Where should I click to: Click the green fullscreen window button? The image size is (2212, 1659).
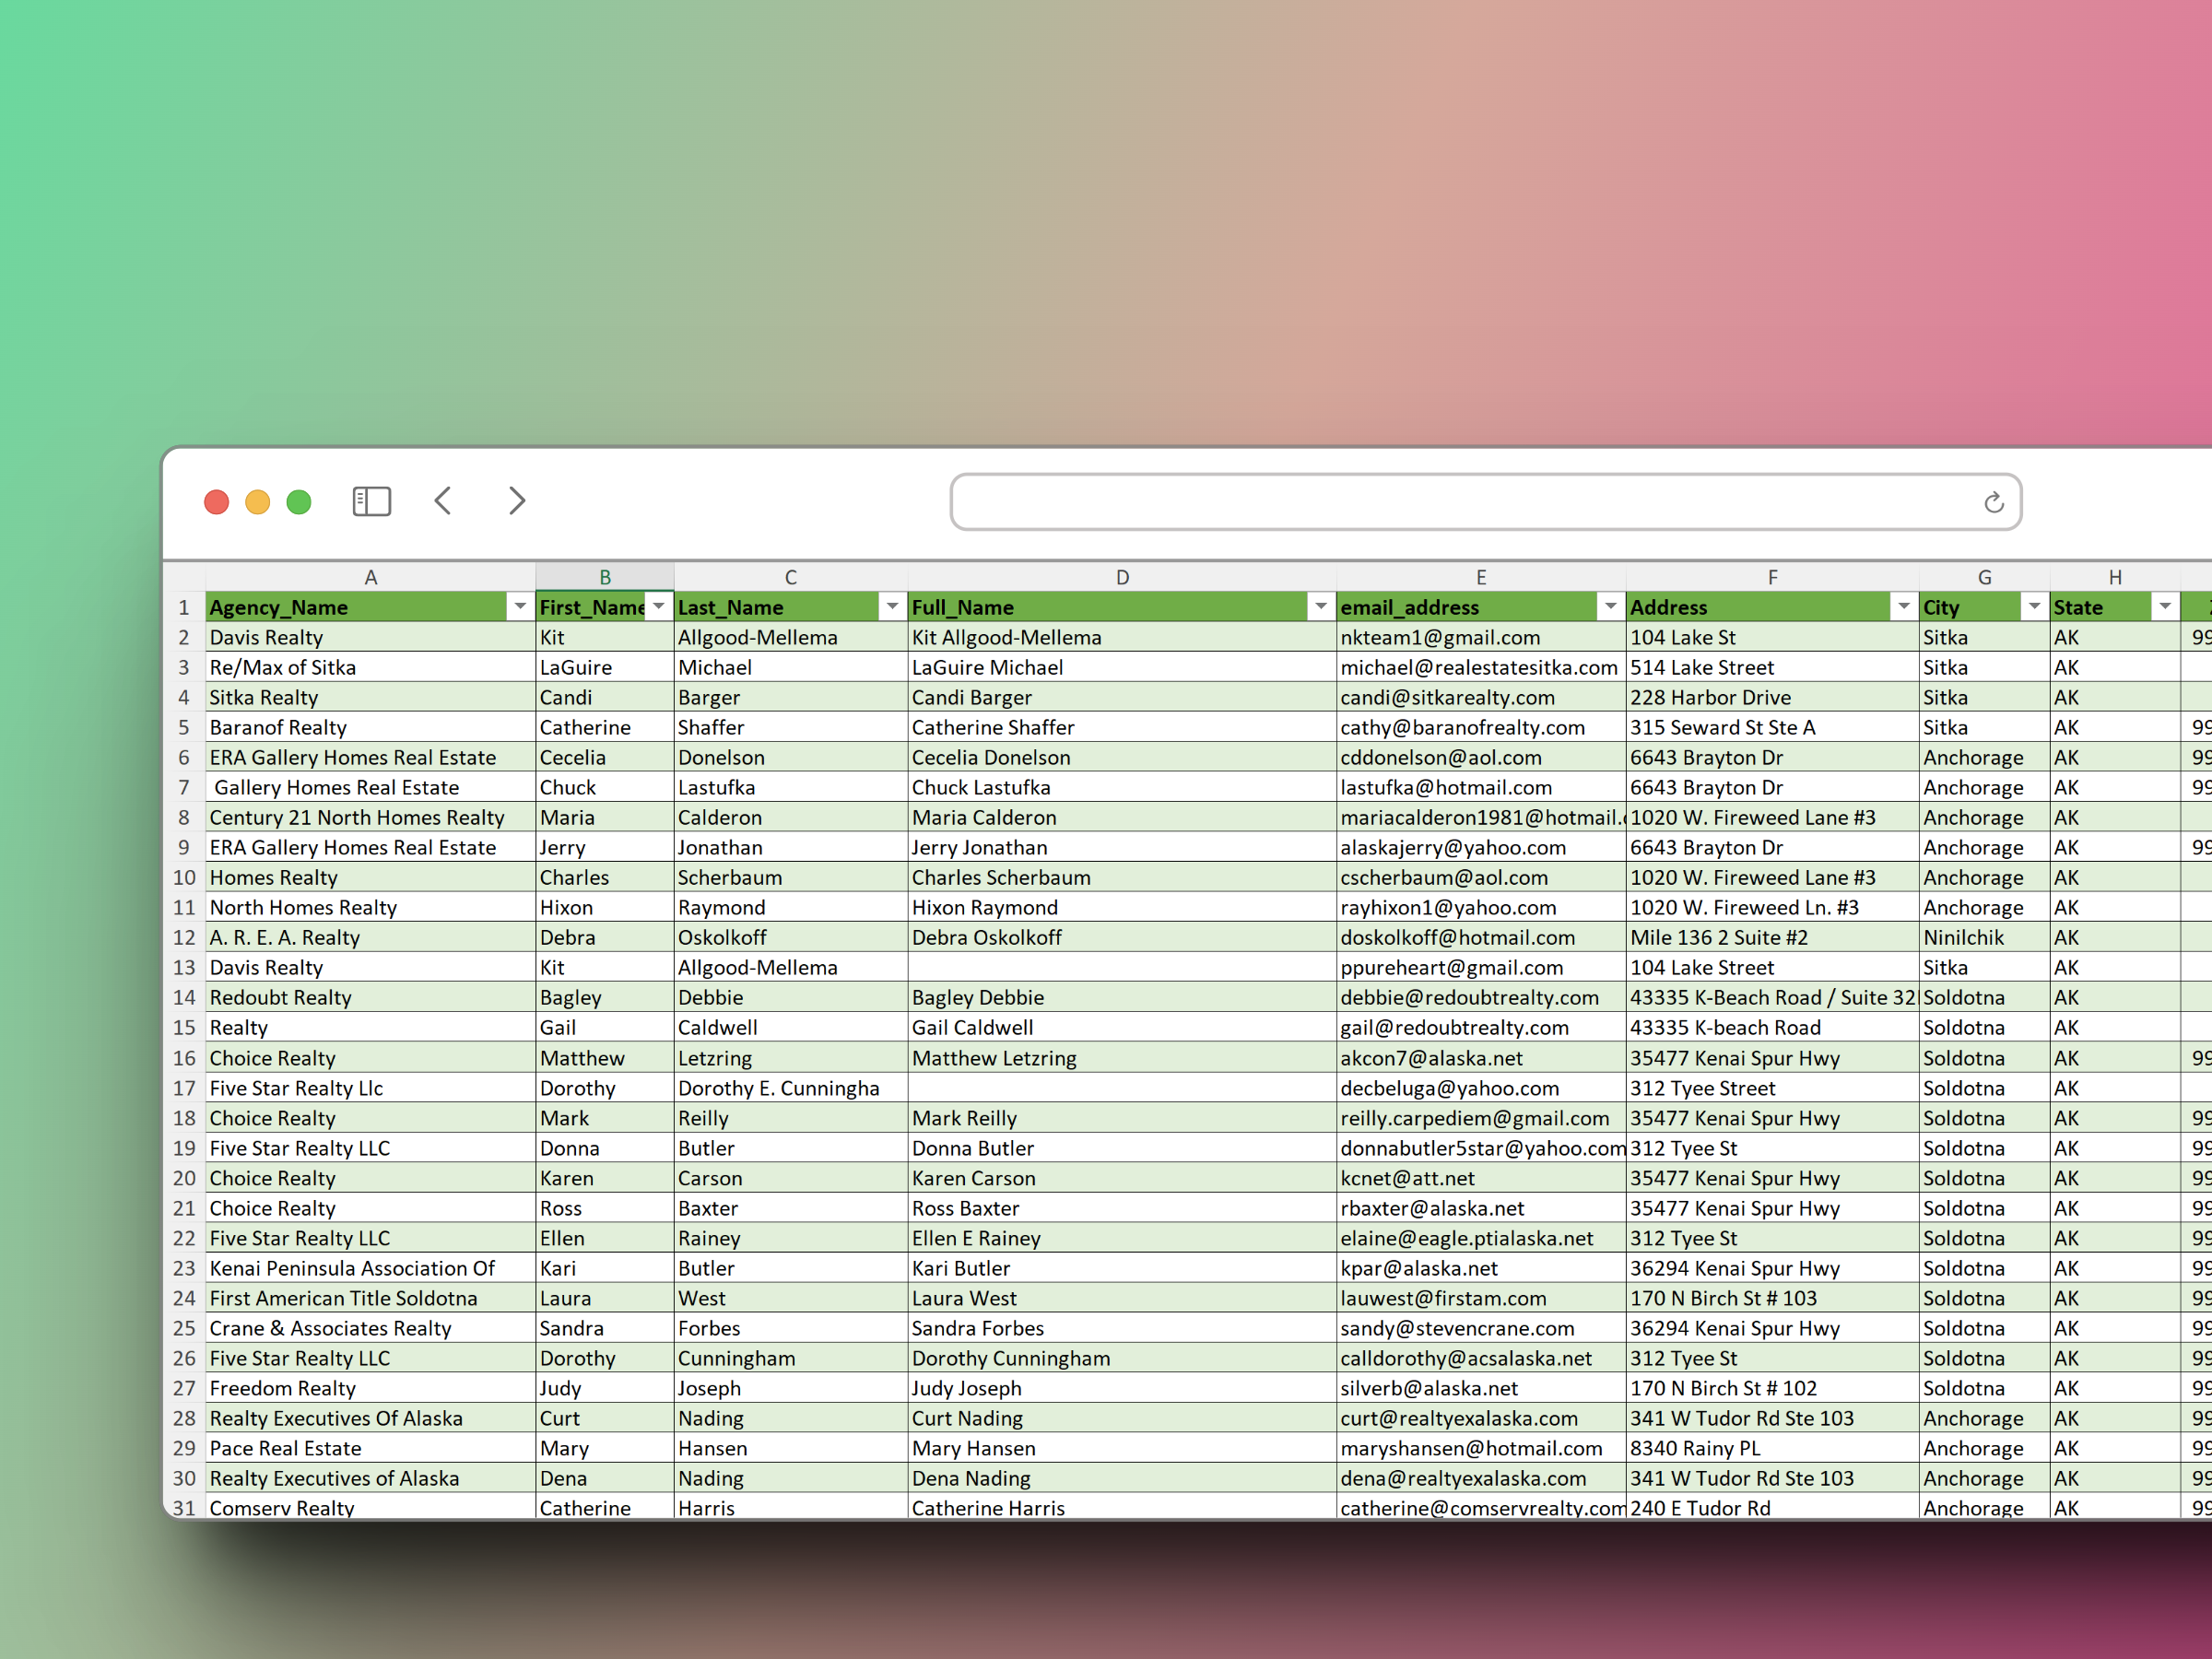(299, 502)
